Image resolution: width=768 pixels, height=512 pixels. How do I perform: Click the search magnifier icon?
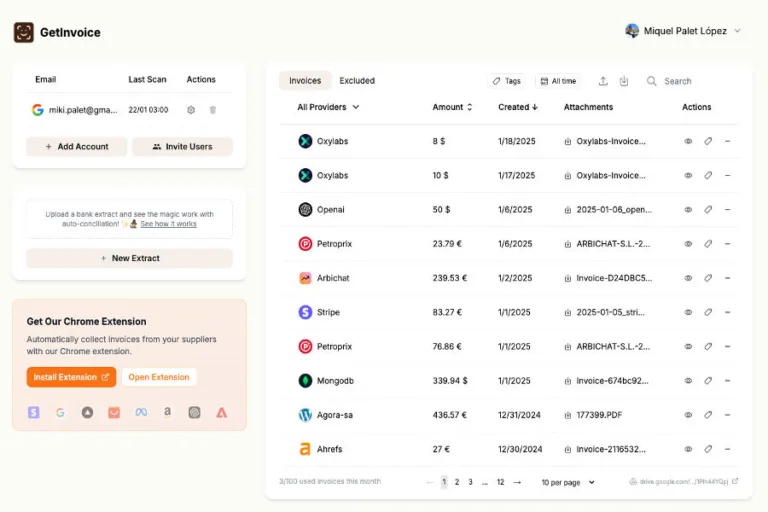(x=651, y=81)
